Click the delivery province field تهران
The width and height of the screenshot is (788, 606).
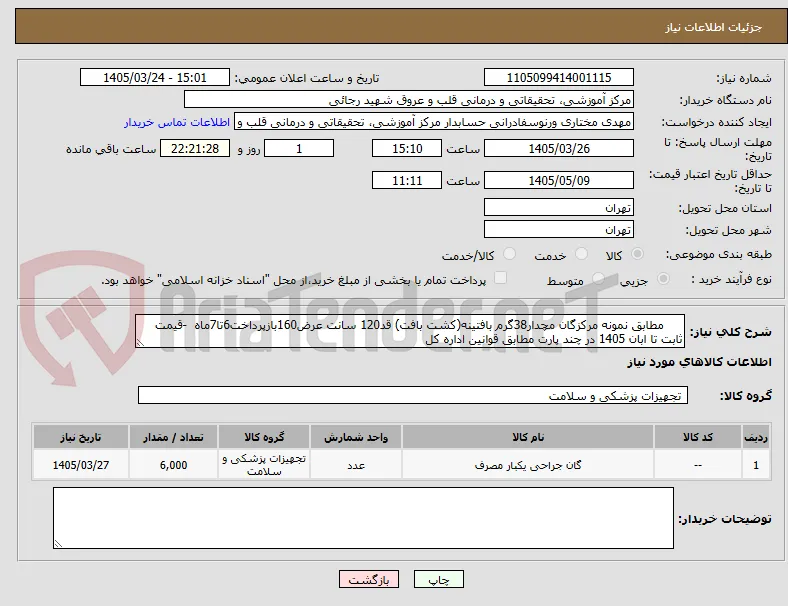tap(559, 207)
